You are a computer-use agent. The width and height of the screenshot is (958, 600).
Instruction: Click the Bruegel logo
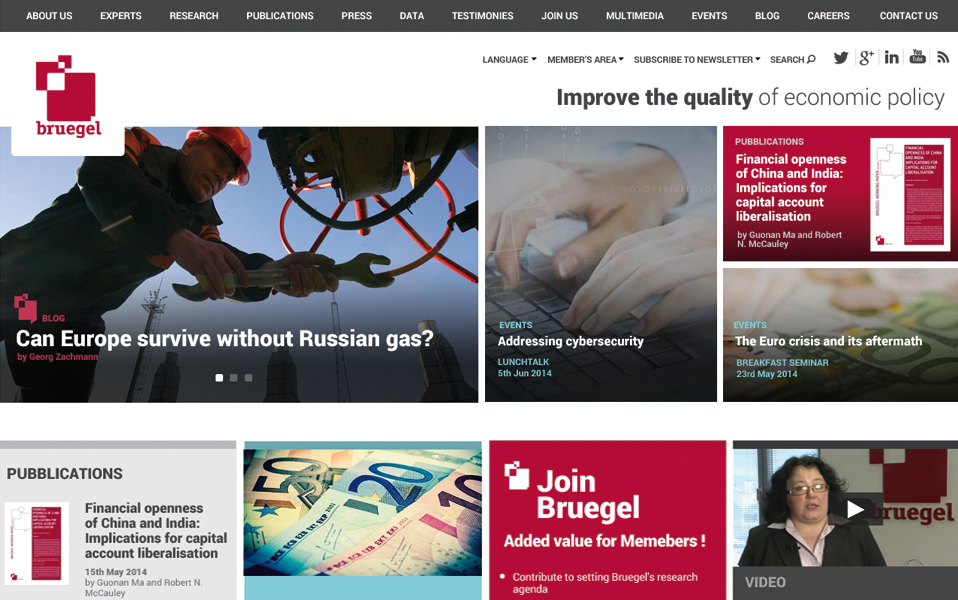(68, 97)
